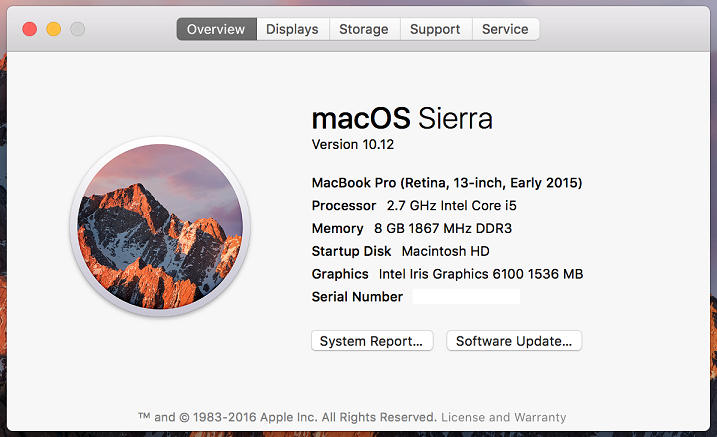Click the Startup Disk Macintosh HD line
Viewport: 717px width, 437px height.
click(x=401, y=251)
